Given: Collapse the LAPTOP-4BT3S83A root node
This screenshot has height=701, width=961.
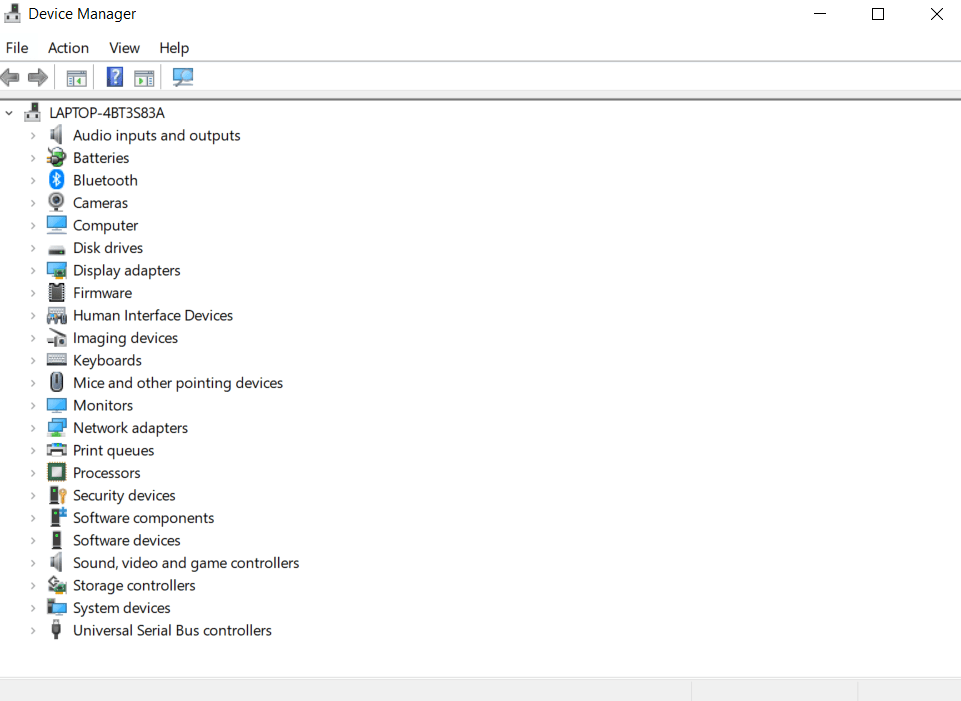Looking at the screenshot, I should click(9, 113).
